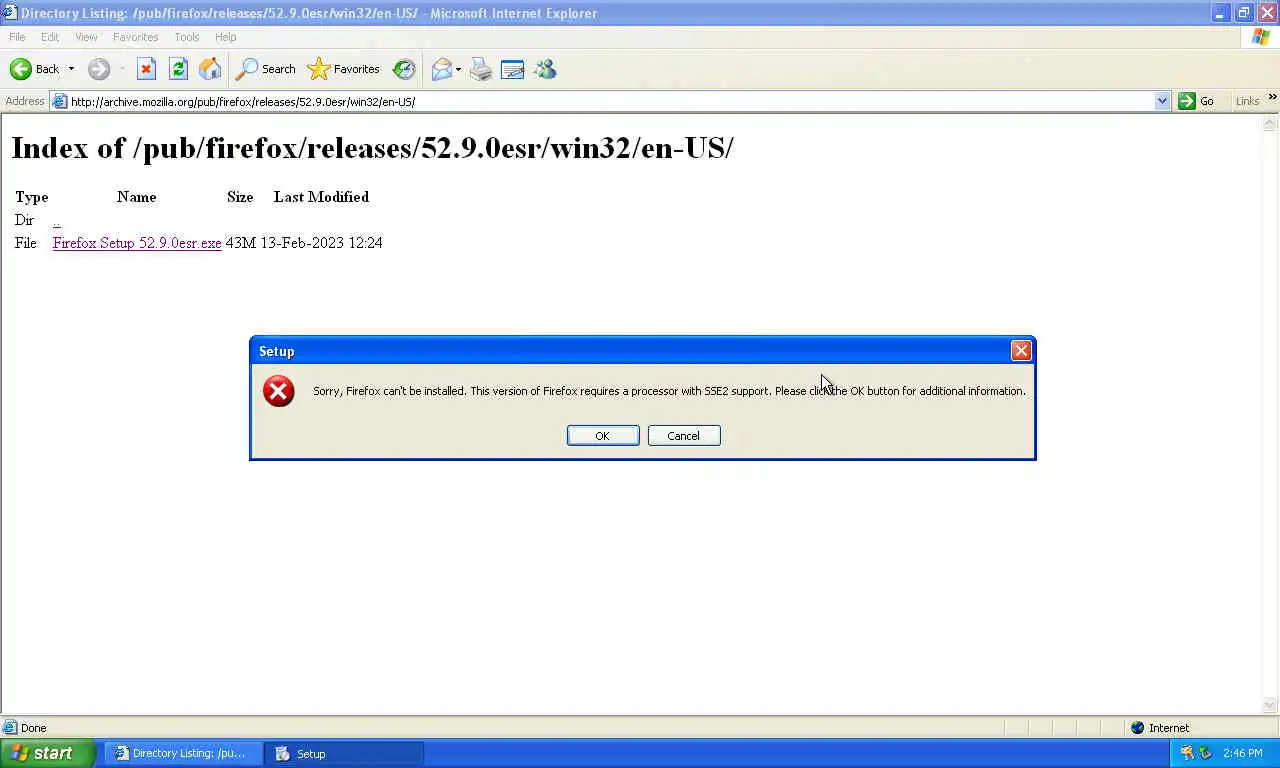Viewport: 1280px width, 768px height.
Task: Go to the Home page icon
Action: coord(210,69)
